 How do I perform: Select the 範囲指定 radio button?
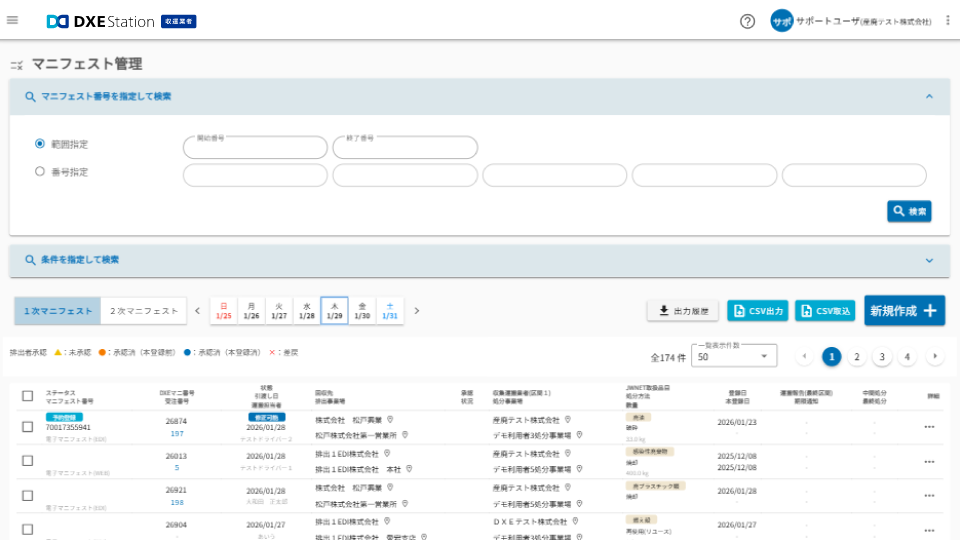tap(40, 144)
